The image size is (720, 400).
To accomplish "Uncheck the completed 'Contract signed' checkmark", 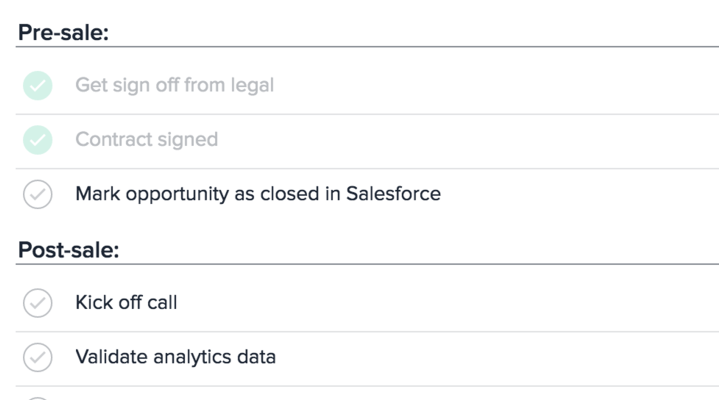I will tap(38, 140).
